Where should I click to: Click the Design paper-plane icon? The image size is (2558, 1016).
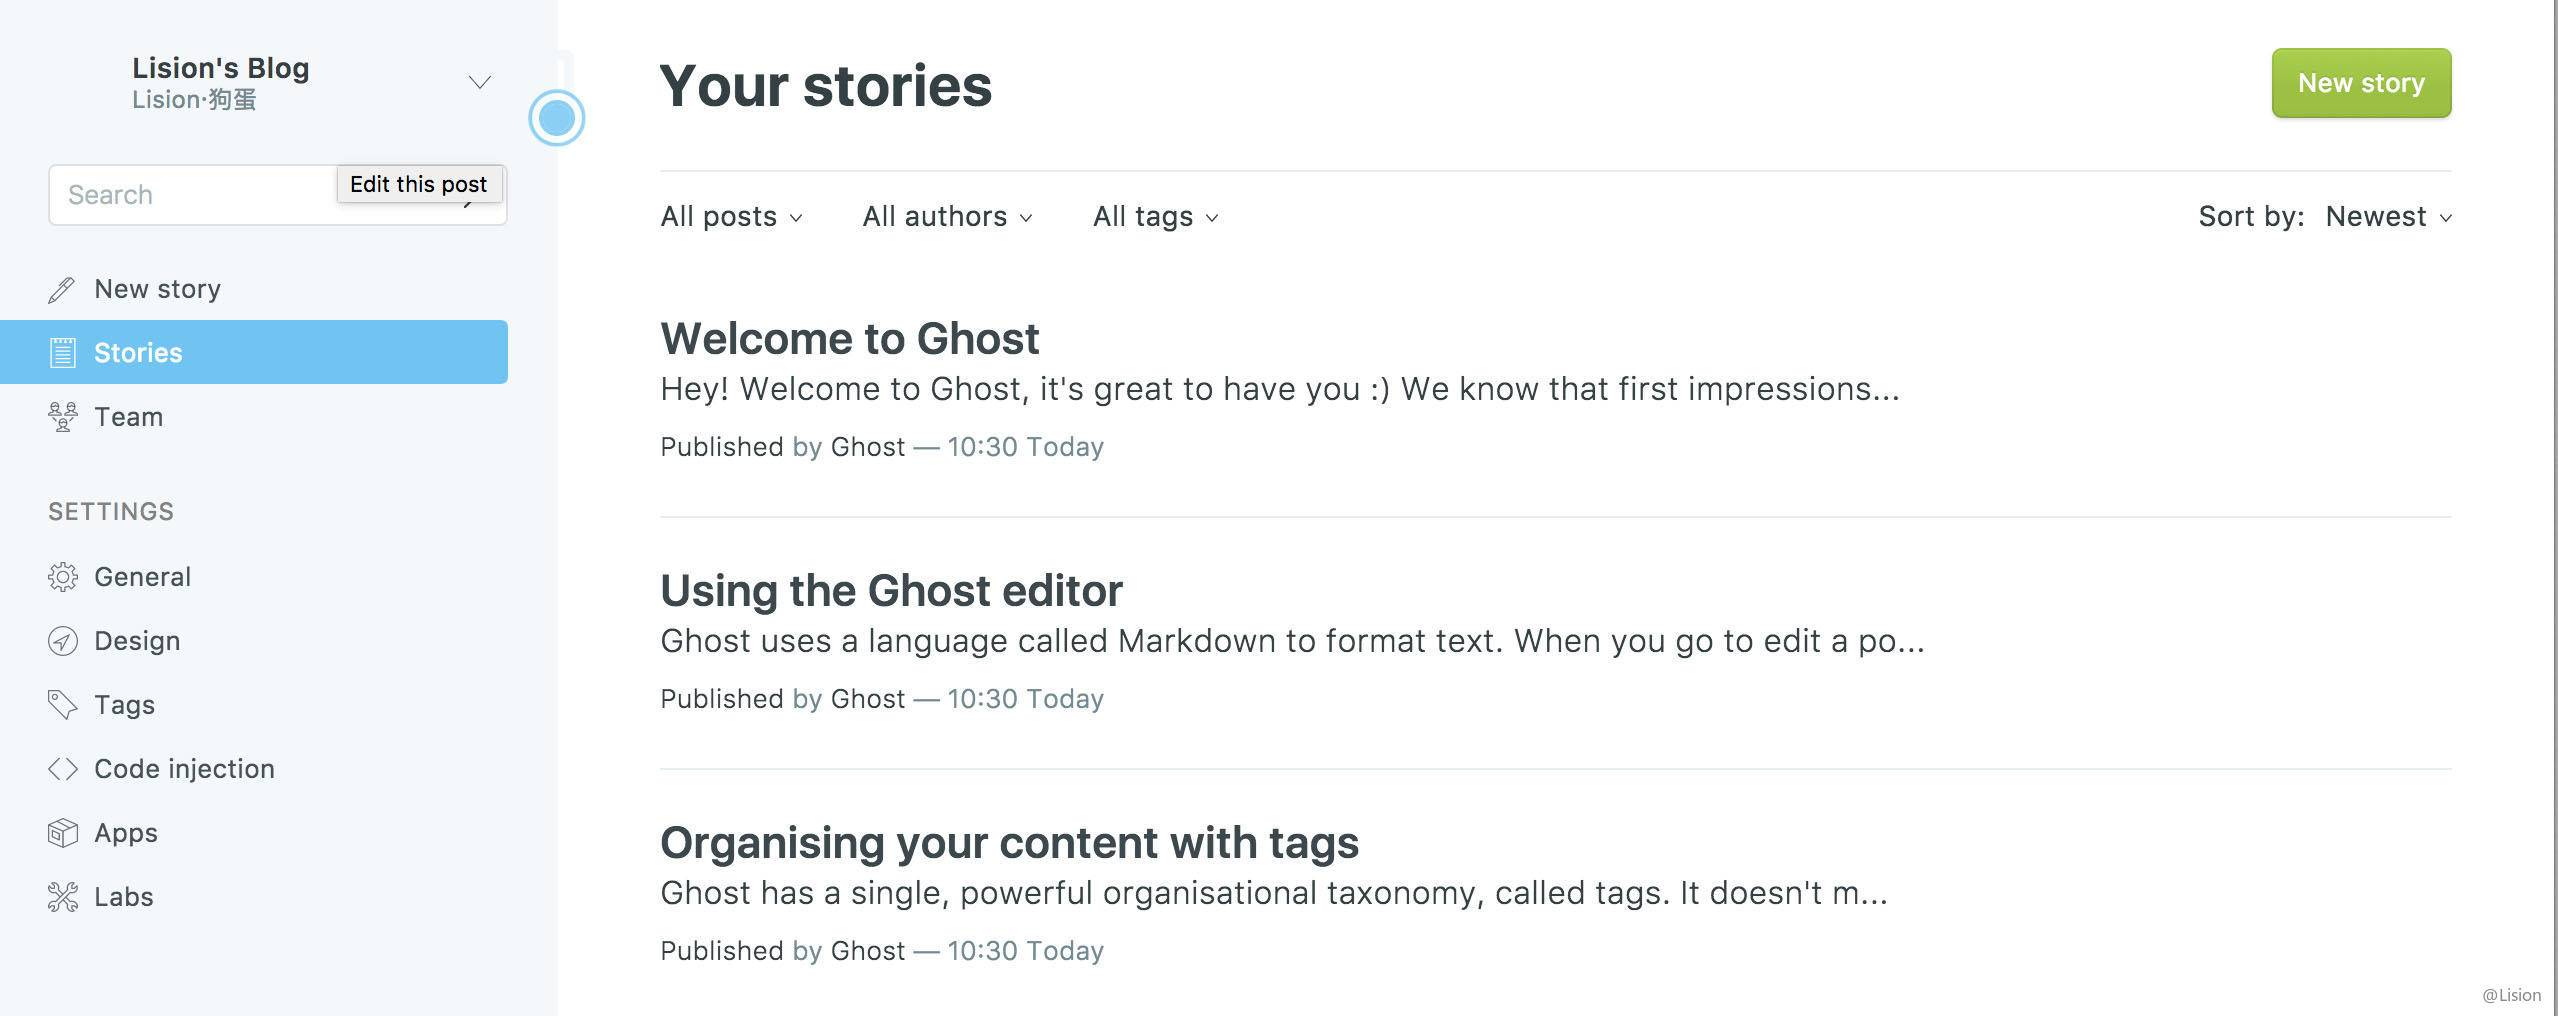point(62,641)
